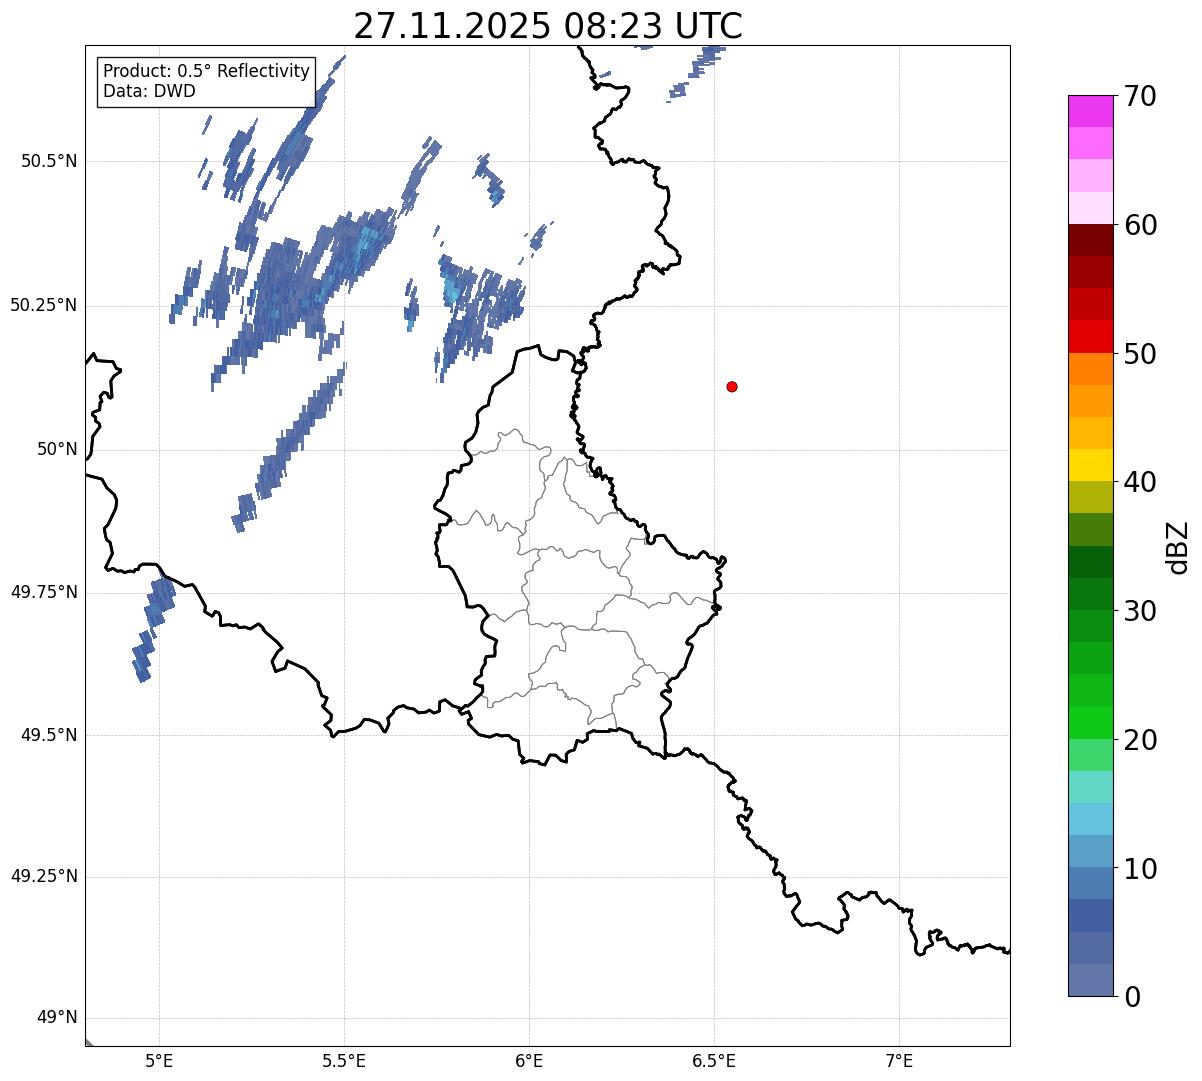
Task: Click the Product: 0.5° Reflectivity label
Action: [206, 72]
